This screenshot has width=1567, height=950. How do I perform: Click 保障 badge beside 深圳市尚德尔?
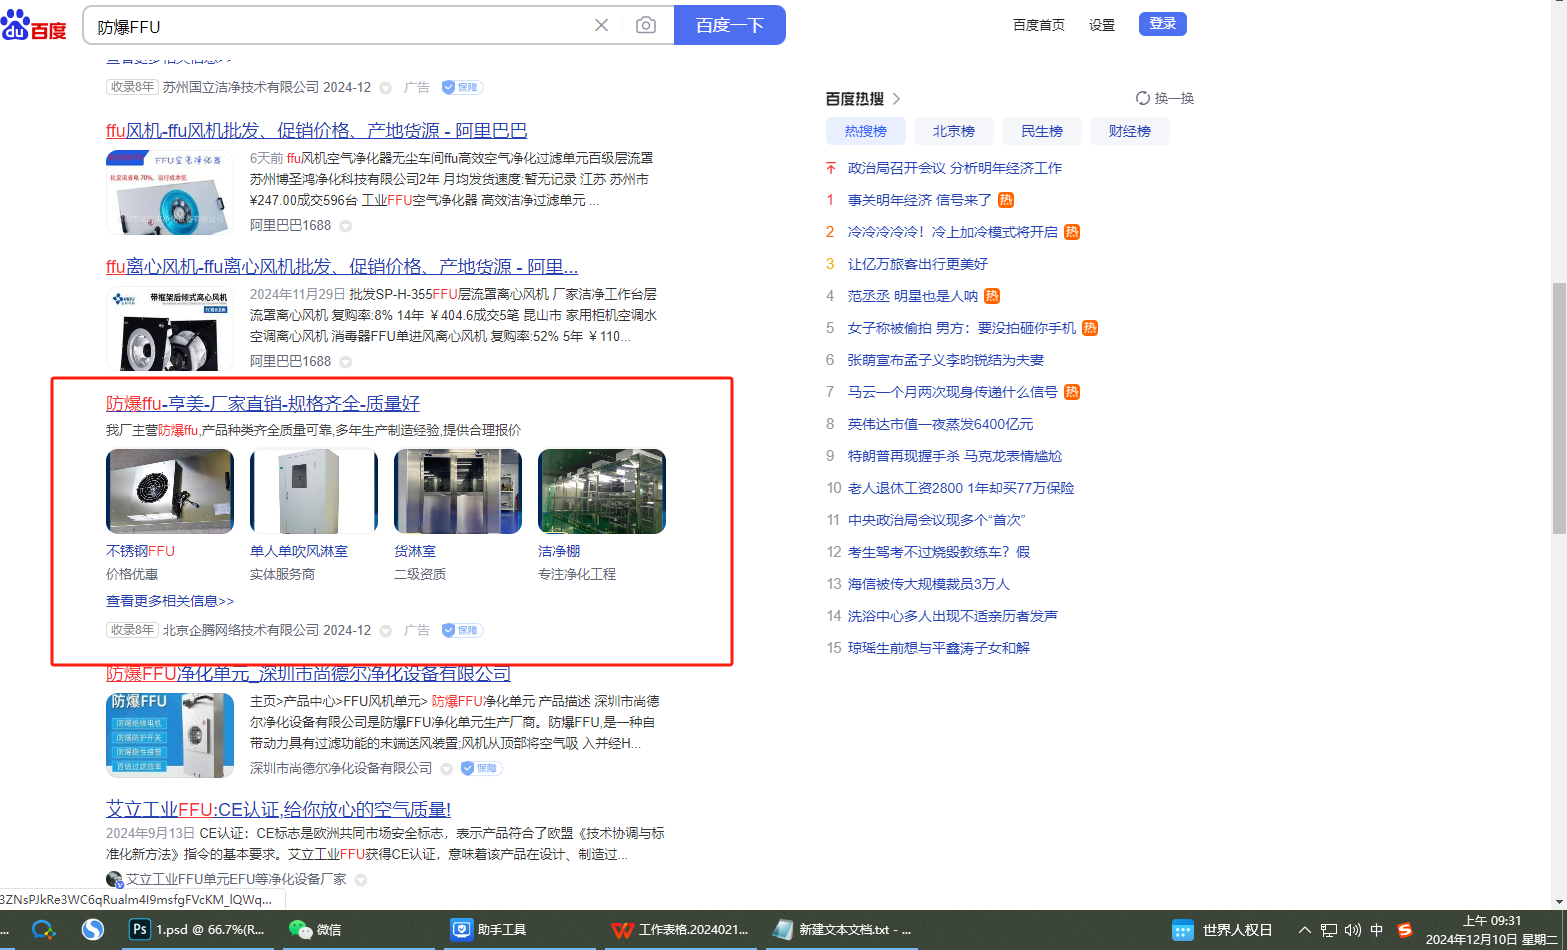point(481,768)
